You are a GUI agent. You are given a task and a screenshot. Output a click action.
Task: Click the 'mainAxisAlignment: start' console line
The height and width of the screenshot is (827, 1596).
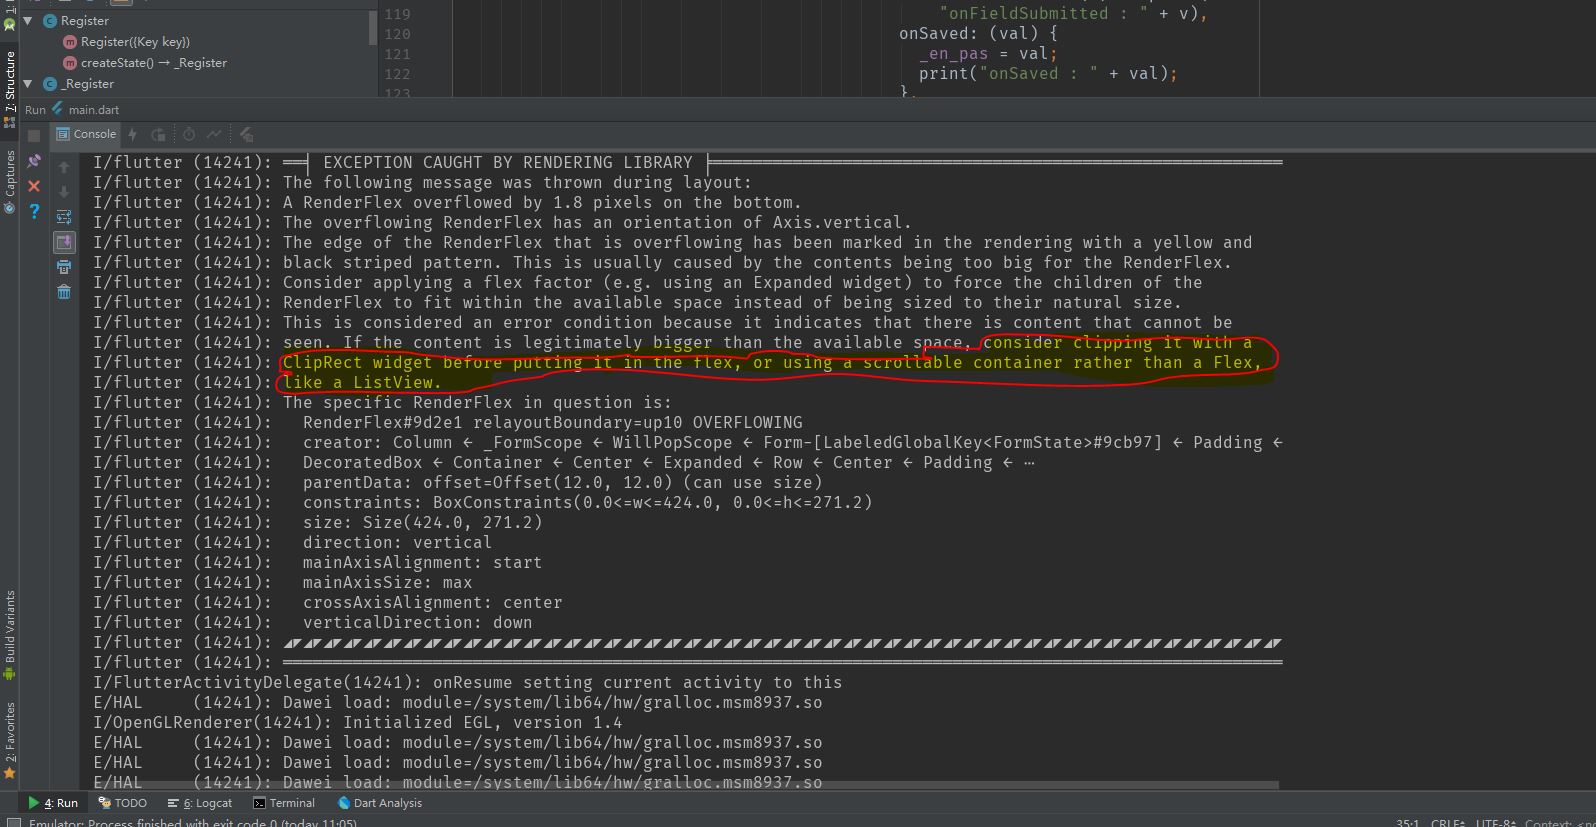422,562
